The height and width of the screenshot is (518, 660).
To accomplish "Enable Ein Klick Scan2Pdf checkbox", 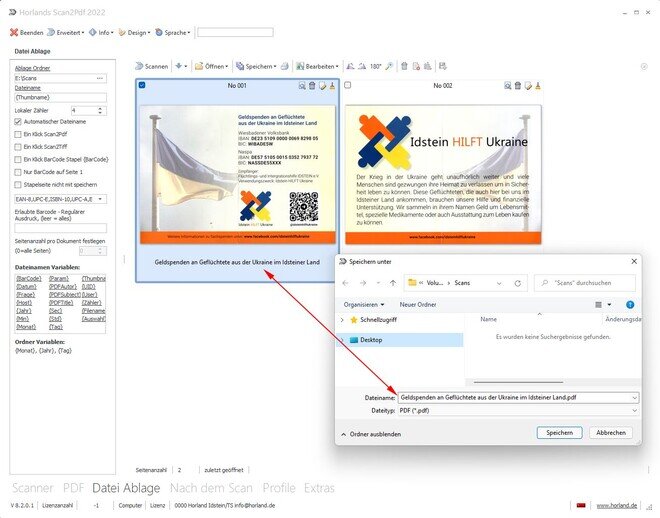I will pyautogui.click(x=18, y=134).
